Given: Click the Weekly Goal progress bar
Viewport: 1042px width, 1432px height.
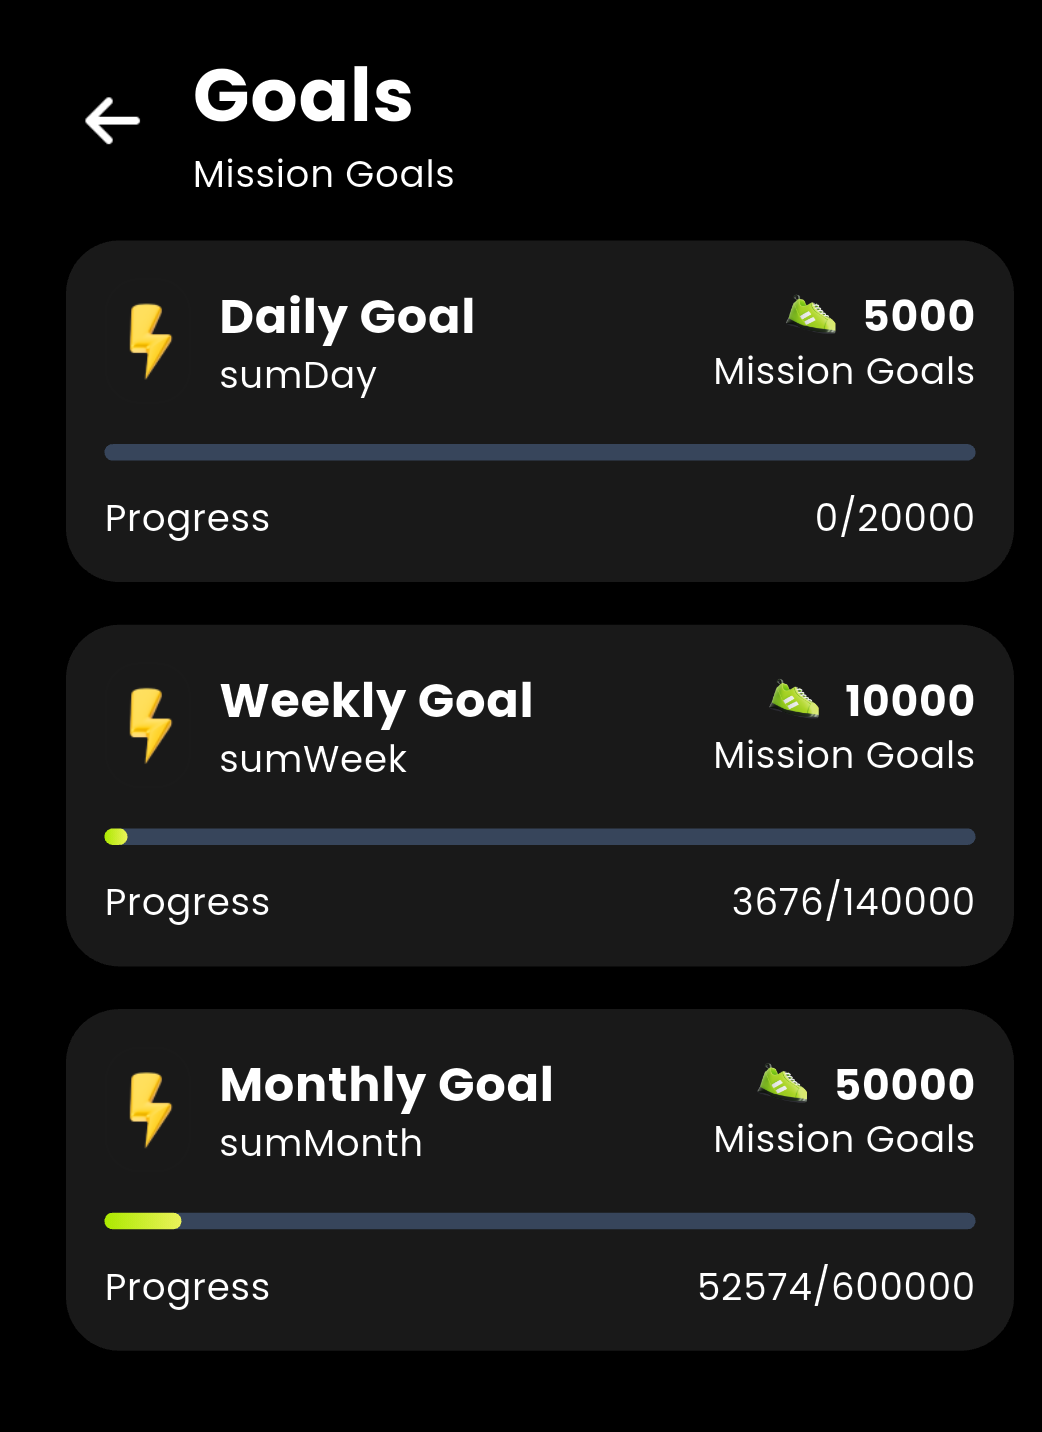Looking at the screenshot, I should (x=540, y=837).
